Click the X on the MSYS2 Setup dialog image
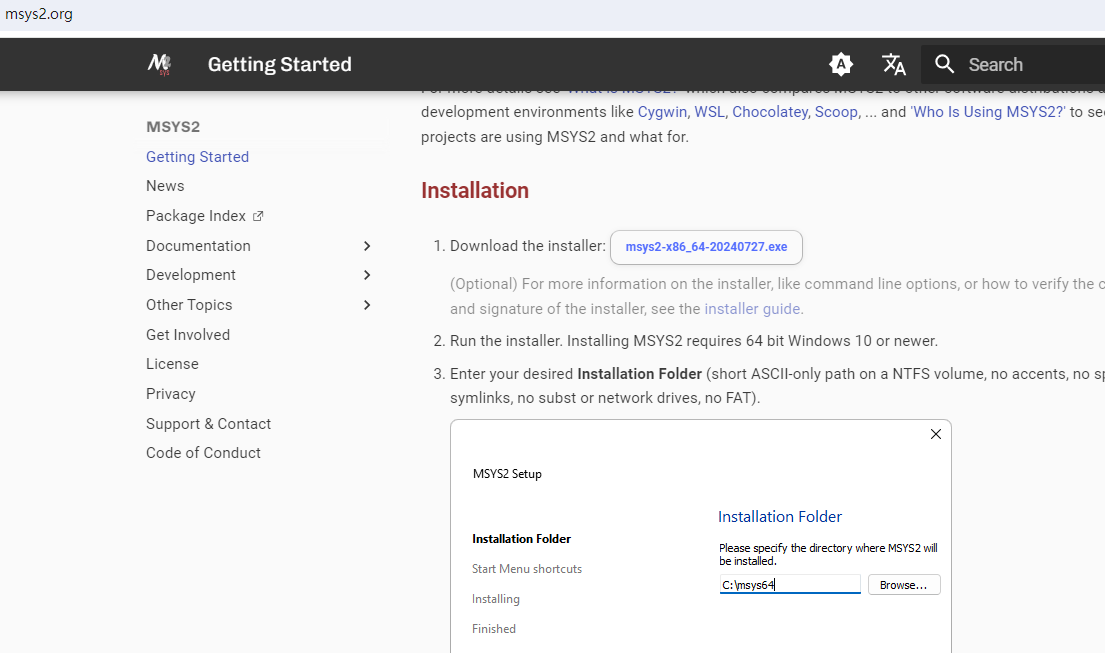Screen dimensions: 1105x653 [936, 434]
